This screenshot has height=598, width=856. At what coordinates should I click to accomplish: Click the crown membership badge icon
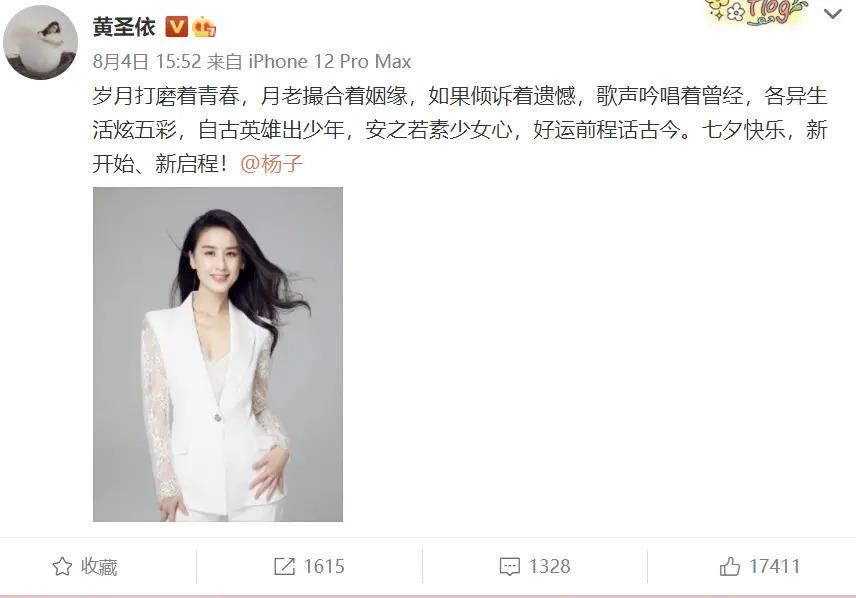[x=204, y=27]
